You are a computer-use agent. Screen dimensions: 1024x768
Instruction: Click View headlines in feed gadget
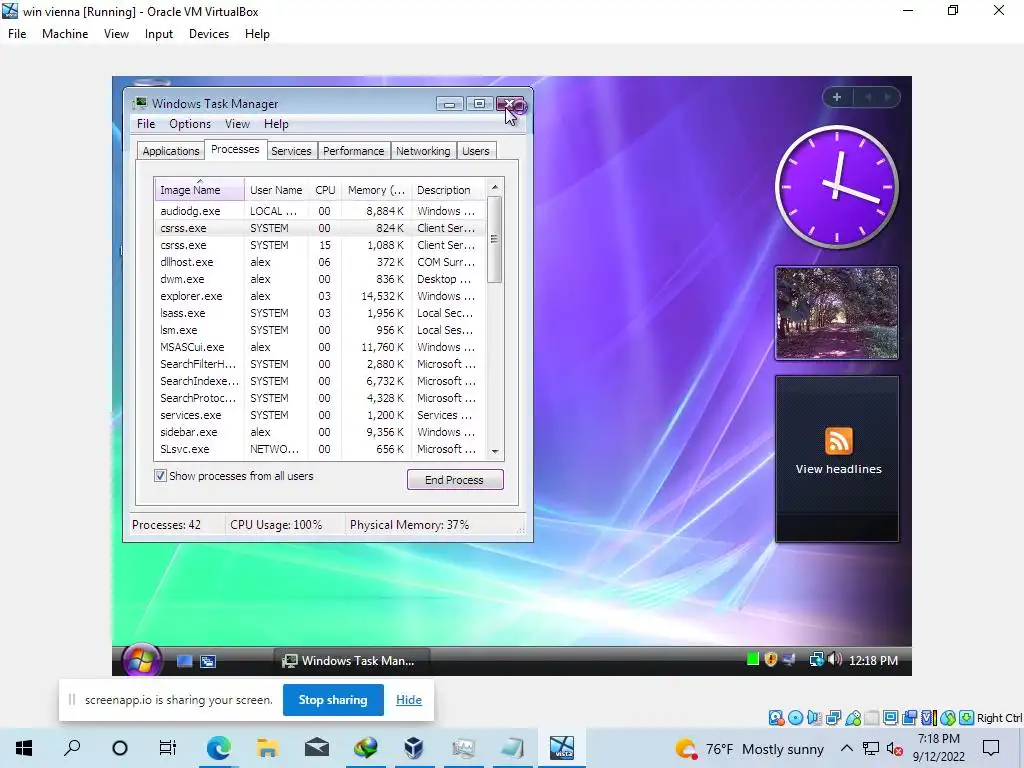tap(839, 469)
